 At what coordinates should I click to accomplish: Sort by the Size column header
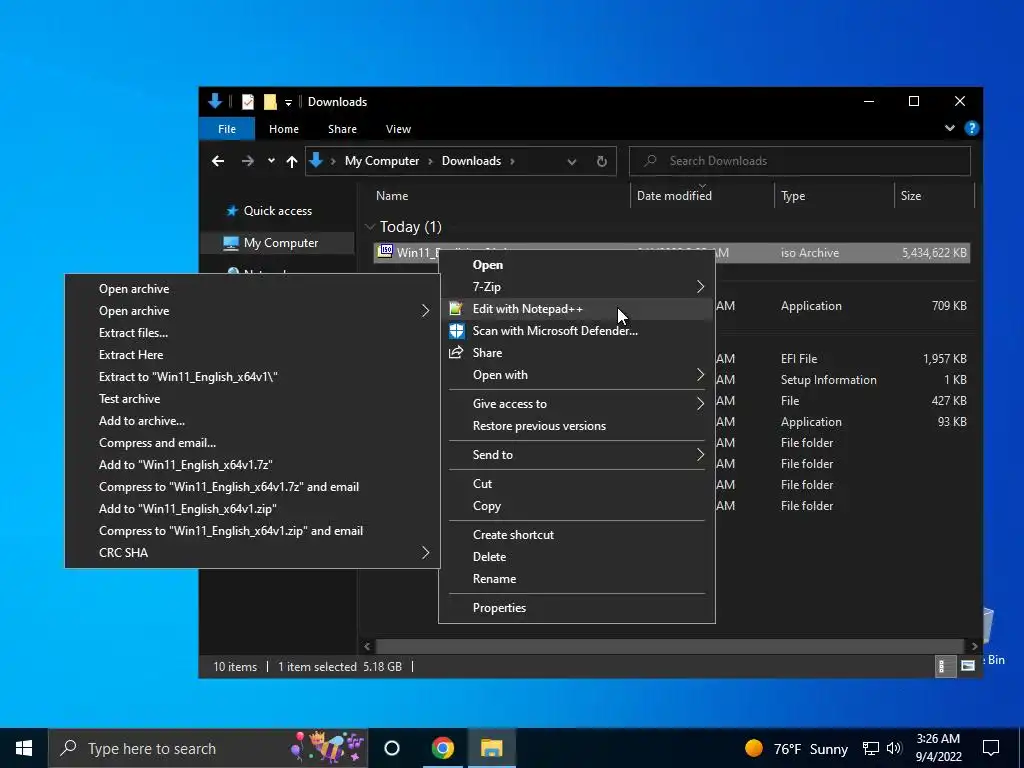(x=933, y=196)
